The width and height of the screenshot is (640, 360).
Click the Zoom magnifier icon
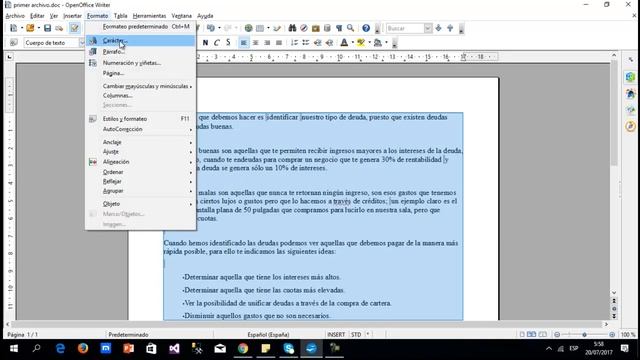click(x=350, y=28)
